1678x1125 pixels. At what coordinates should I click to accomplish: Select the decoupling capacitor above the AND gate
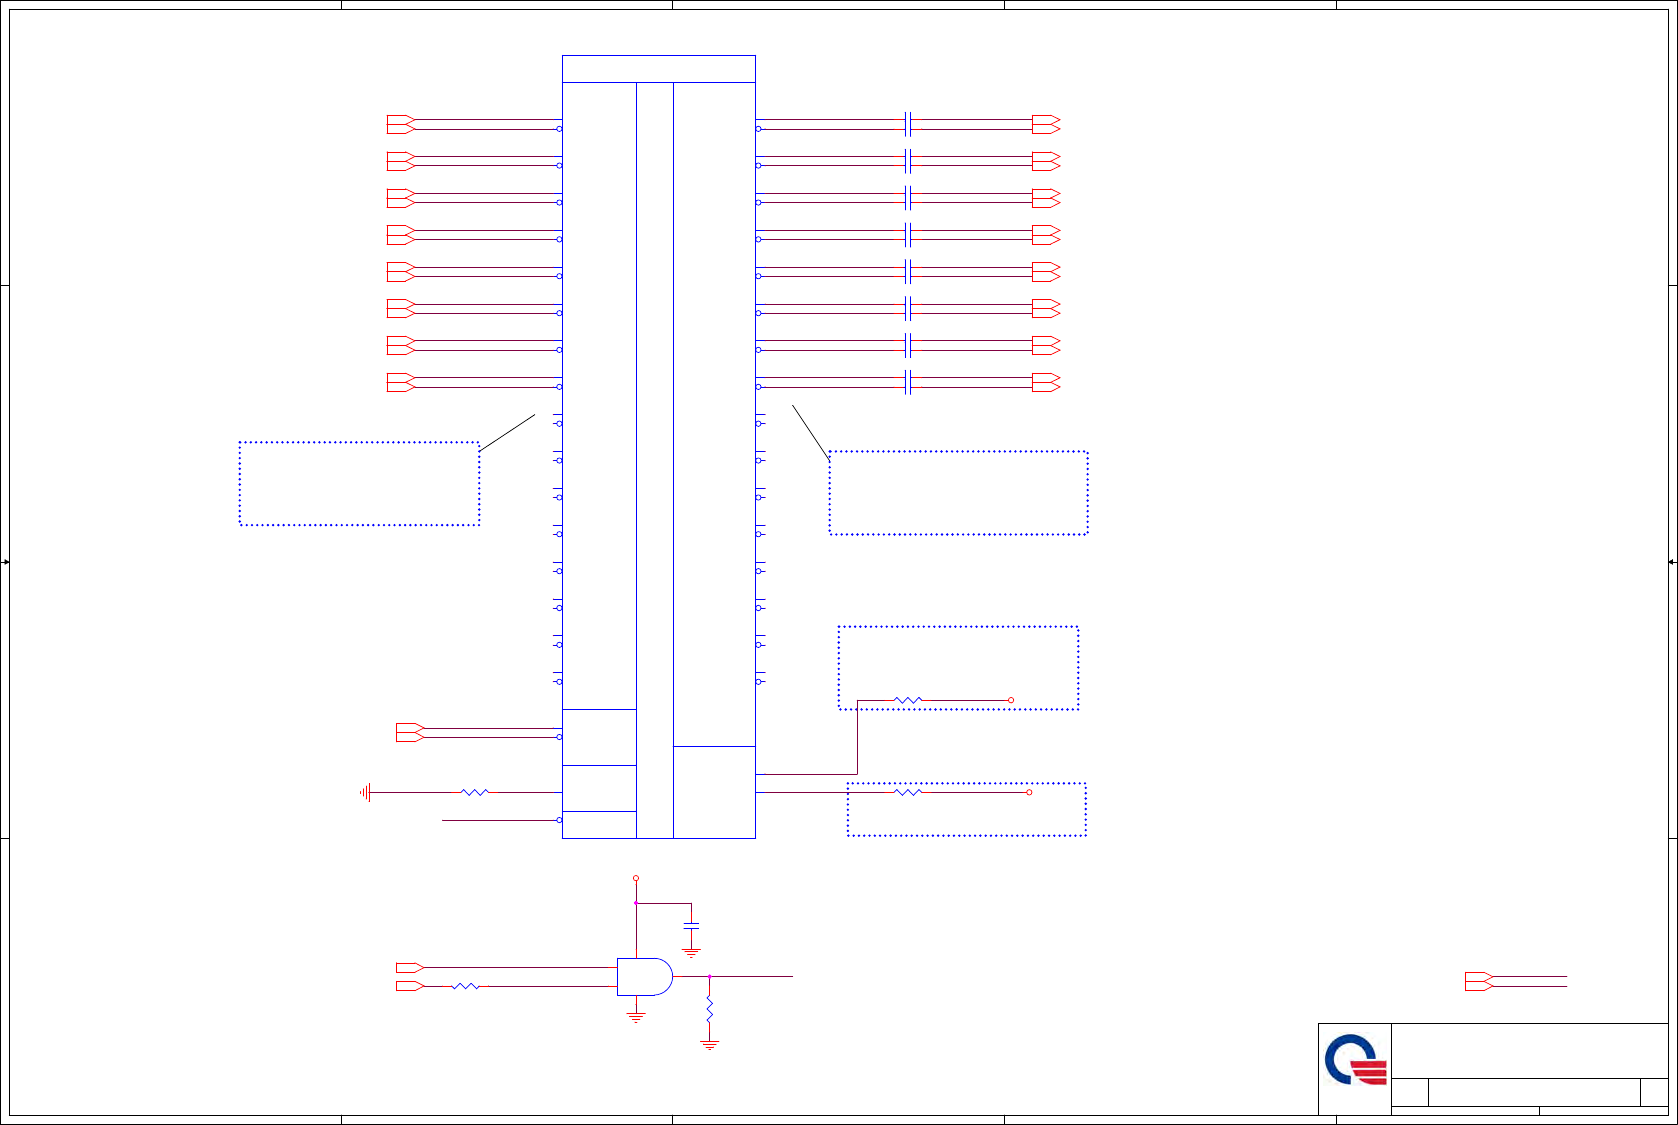(691, 926)
